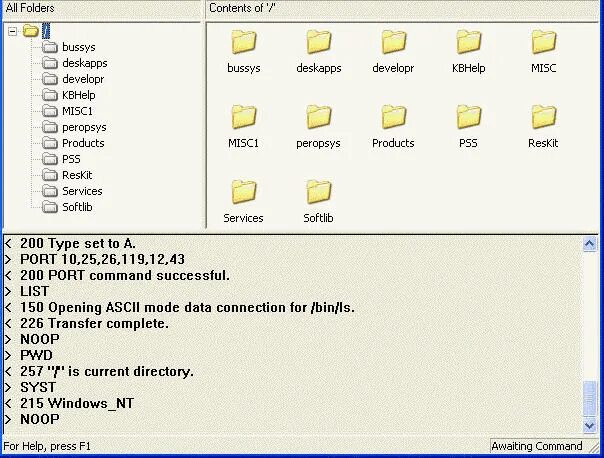
Task: Select peropsys in the All Folders tree
Action: pyautogui.click(x=84, y=127)
